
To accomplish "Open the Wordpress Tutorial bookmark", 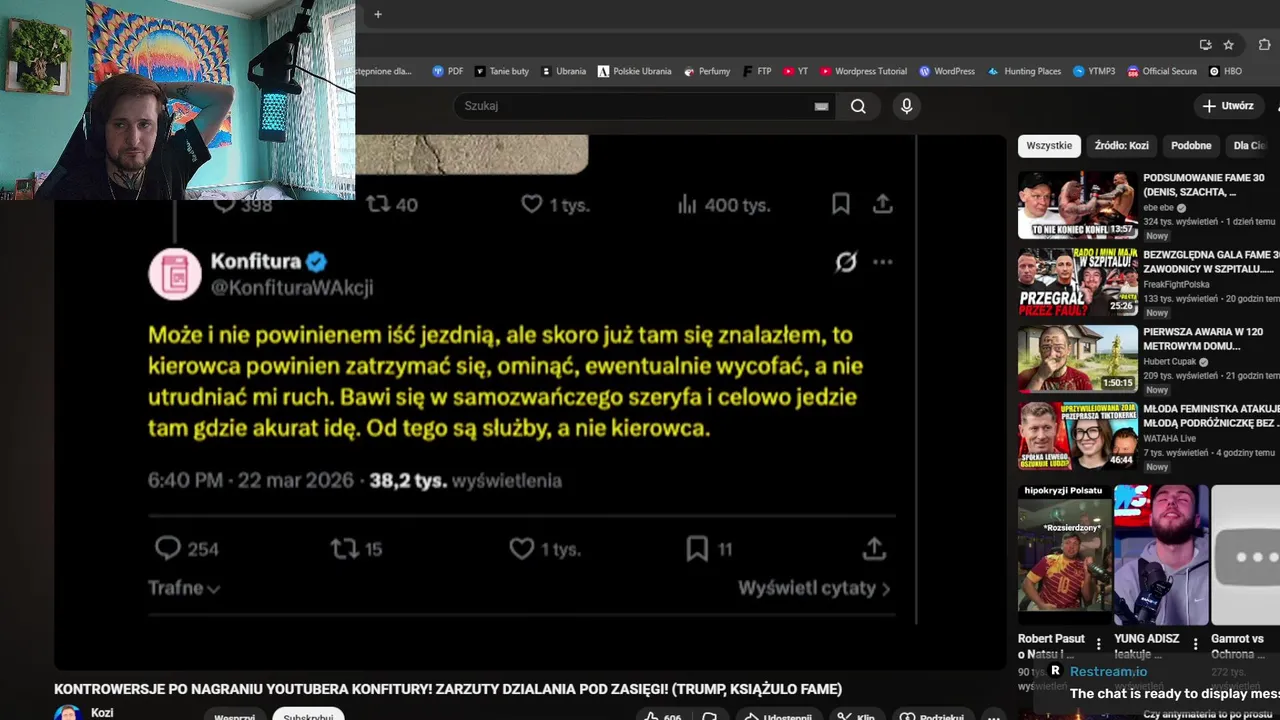I will (x=864, y=71).
